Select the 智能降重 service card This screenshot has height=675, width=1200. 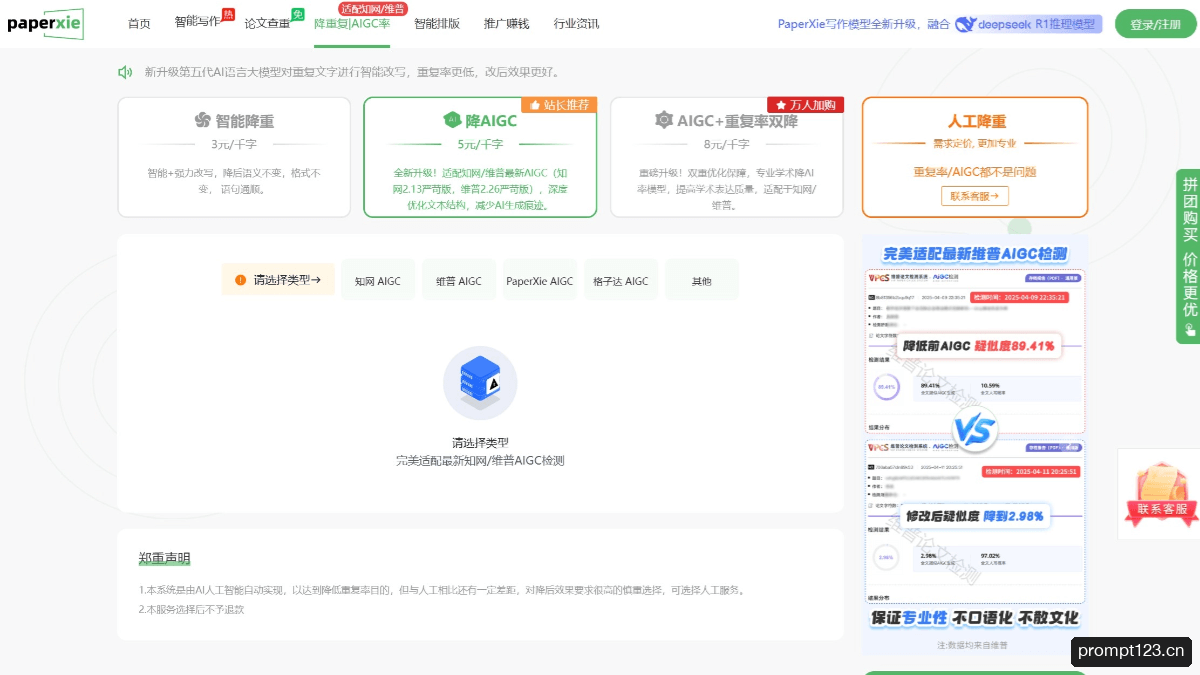(x=234, y=157)
